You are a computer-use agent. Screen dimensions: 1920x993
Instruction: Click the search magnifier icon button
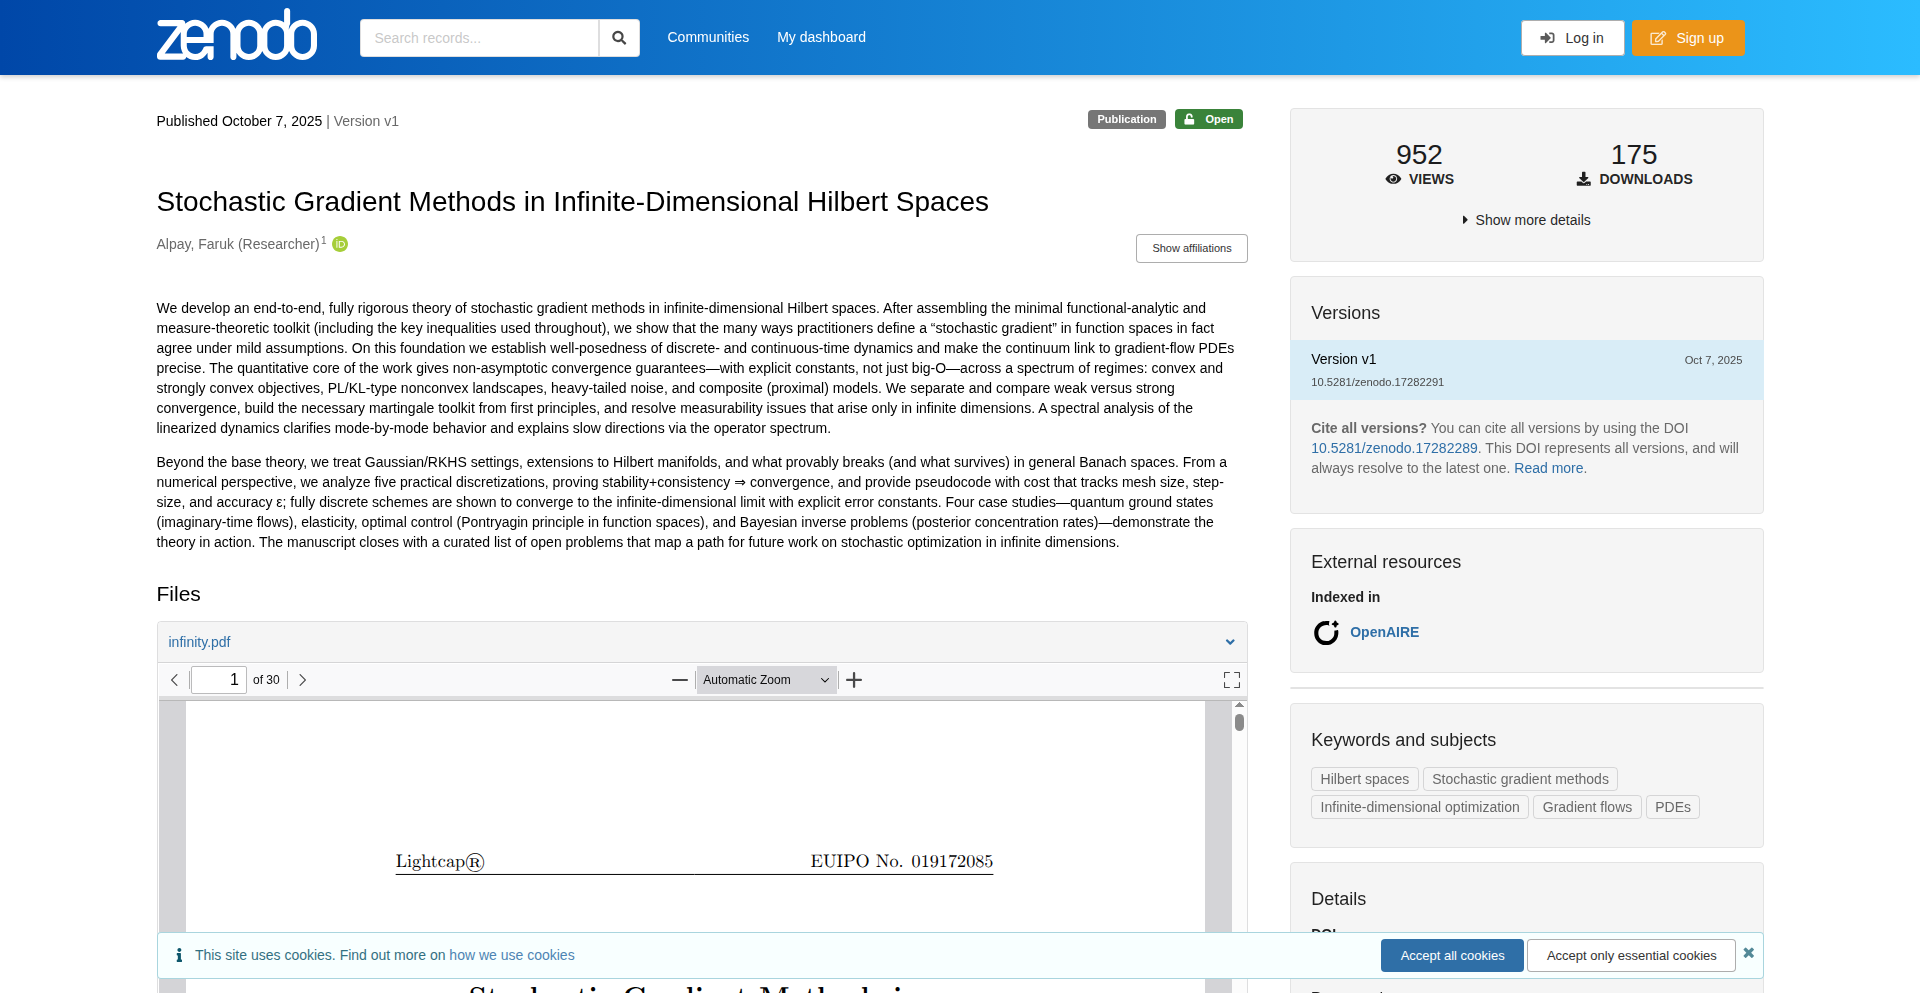(x=619, y=38)
